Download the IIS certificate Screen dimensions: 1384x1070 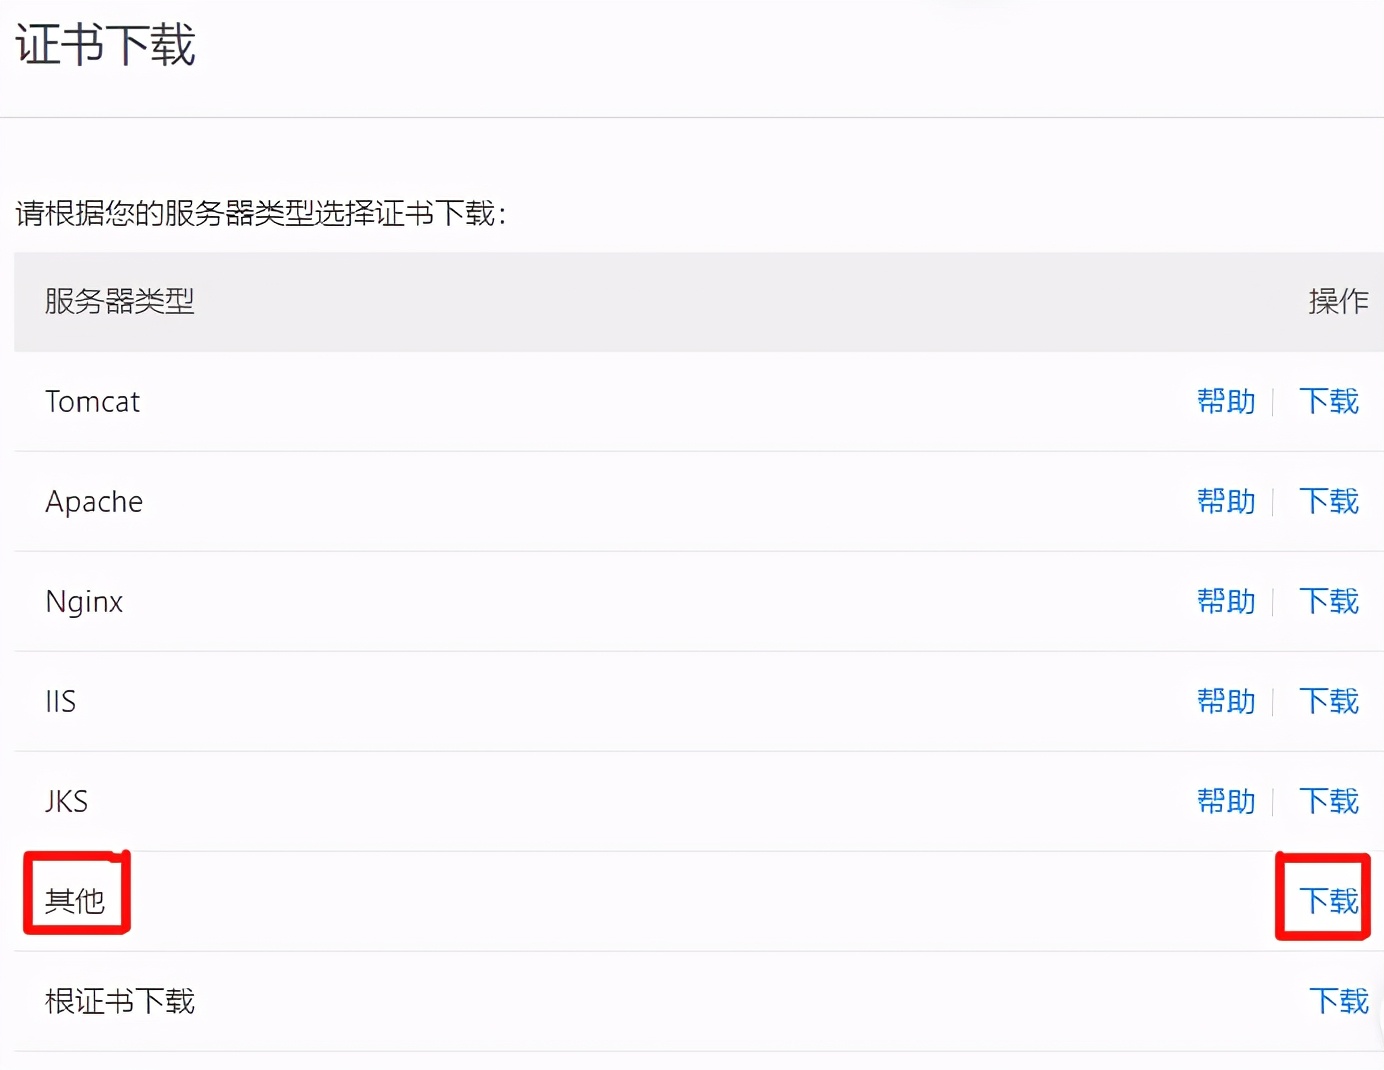point(1329,701)
